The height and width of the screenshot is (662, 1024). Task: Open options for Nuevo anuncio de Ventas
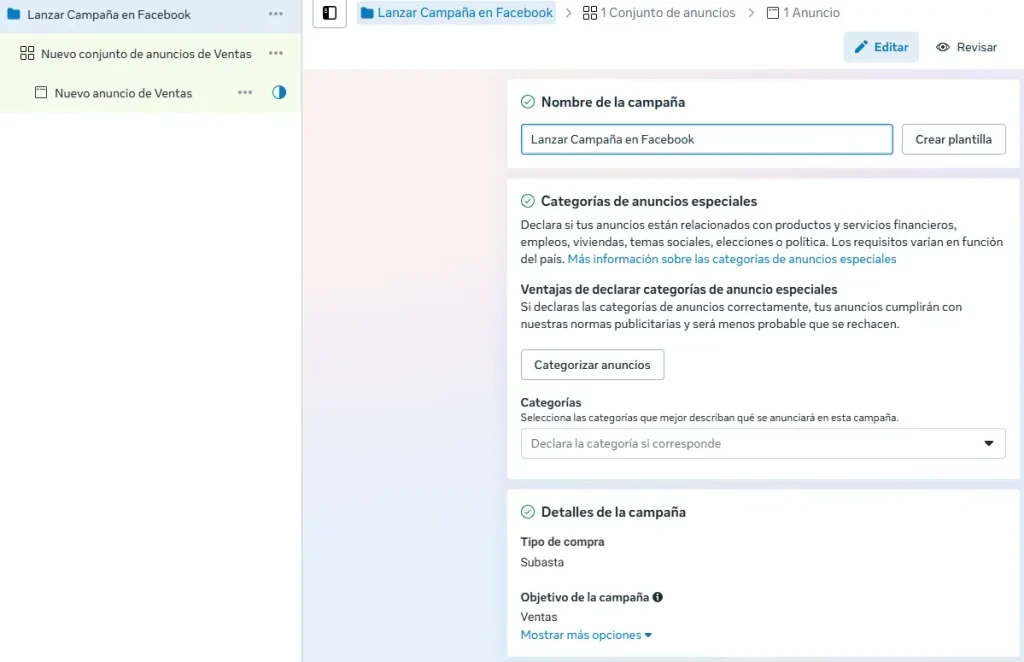tap(245, 92)
